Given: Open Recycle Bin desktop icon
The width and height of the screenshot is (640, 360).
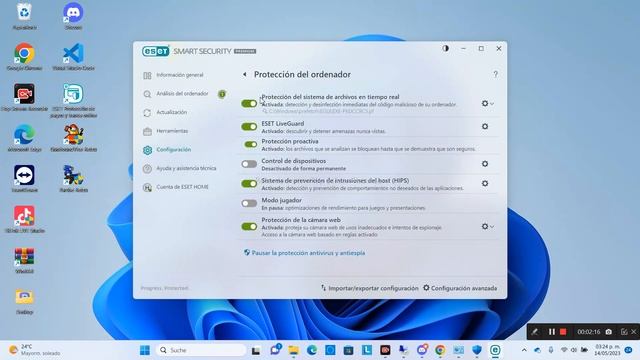Looking at the screenshot, I should [24, 16].
